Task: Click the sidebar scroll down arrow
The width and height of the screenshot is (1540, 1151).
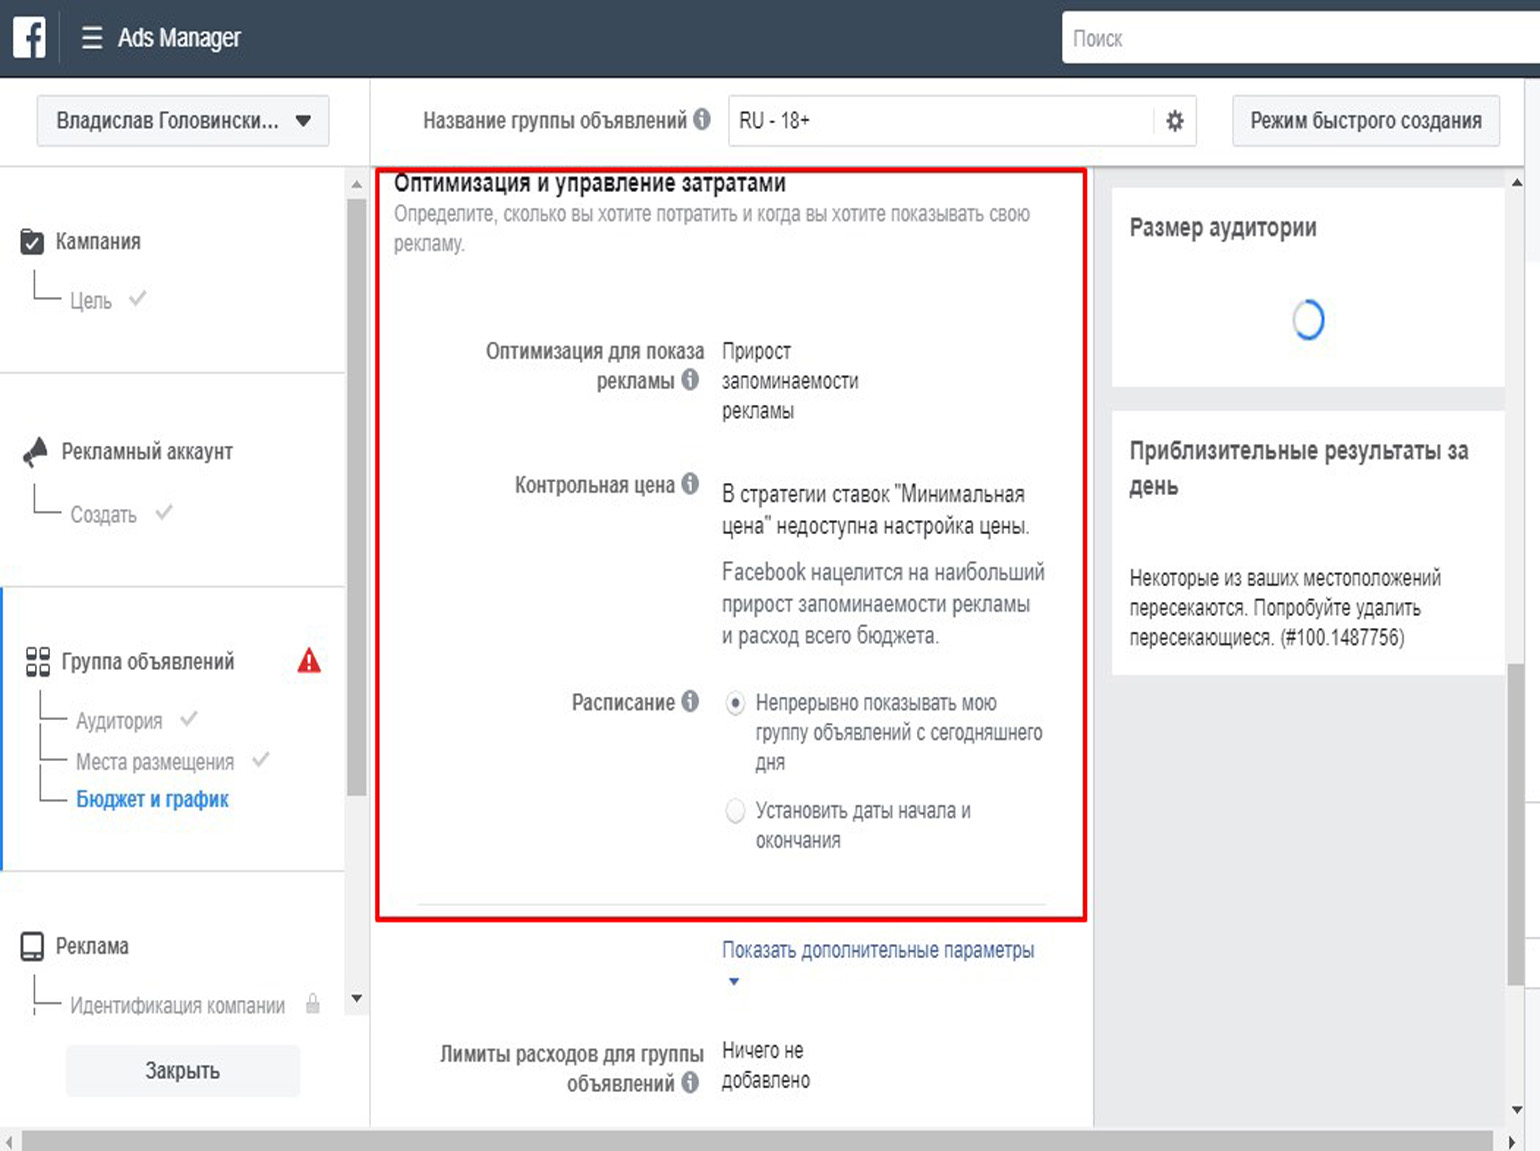Action: click(357, 999)
